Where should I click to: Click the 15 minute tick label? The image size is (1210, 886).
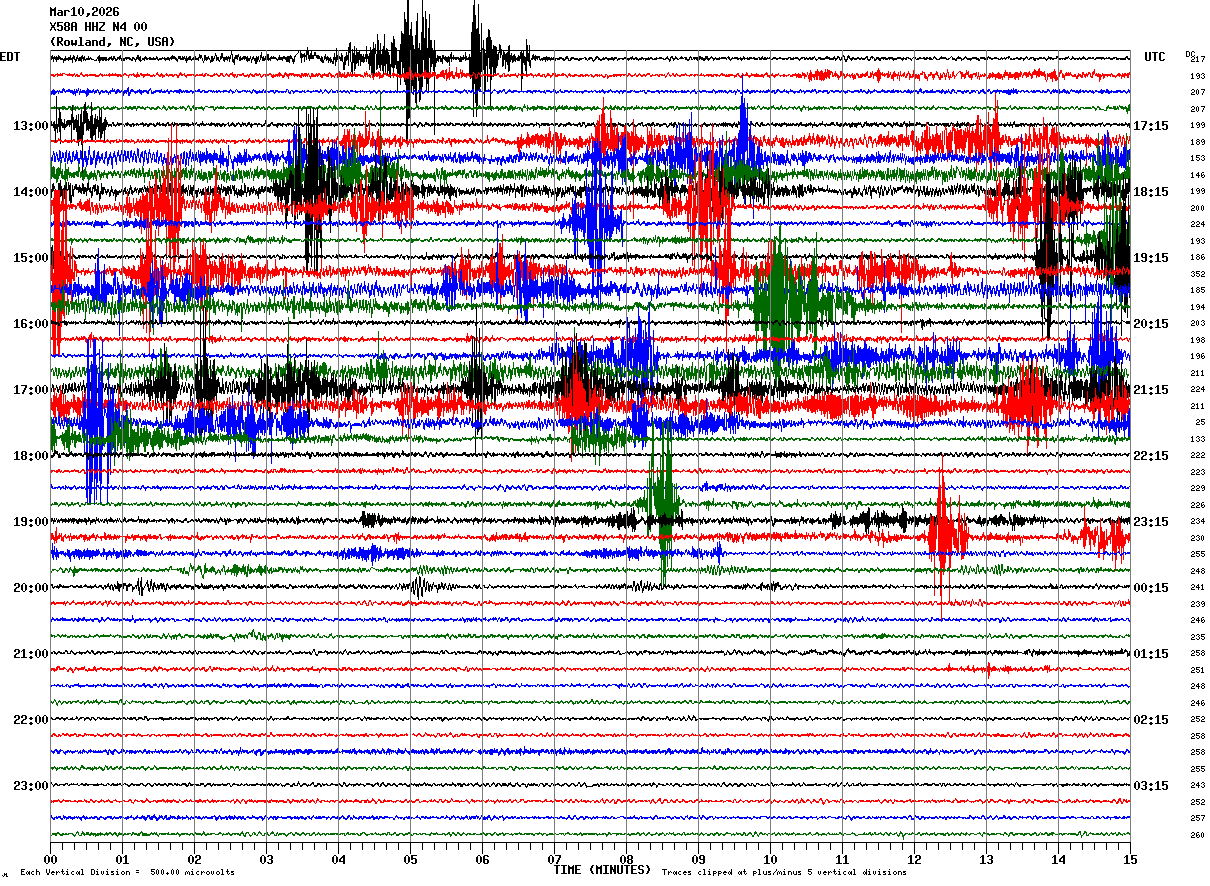click(1129, 860)
